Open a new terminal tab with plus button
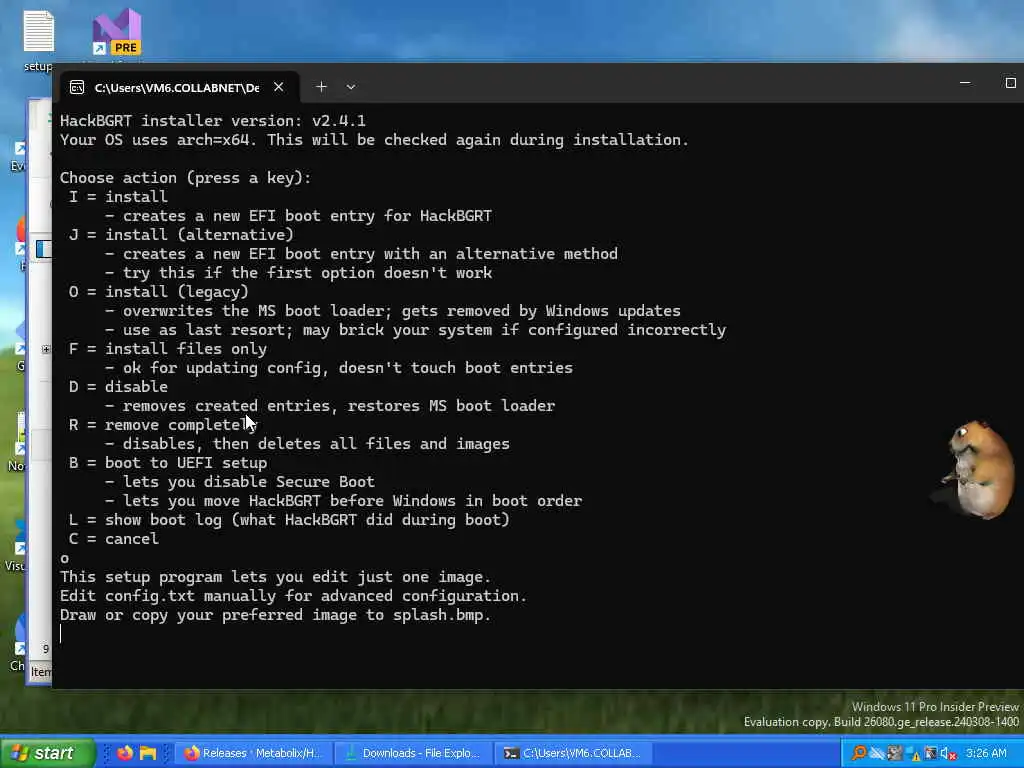This screenshot has height=768, width=1024. click(321, 87)
